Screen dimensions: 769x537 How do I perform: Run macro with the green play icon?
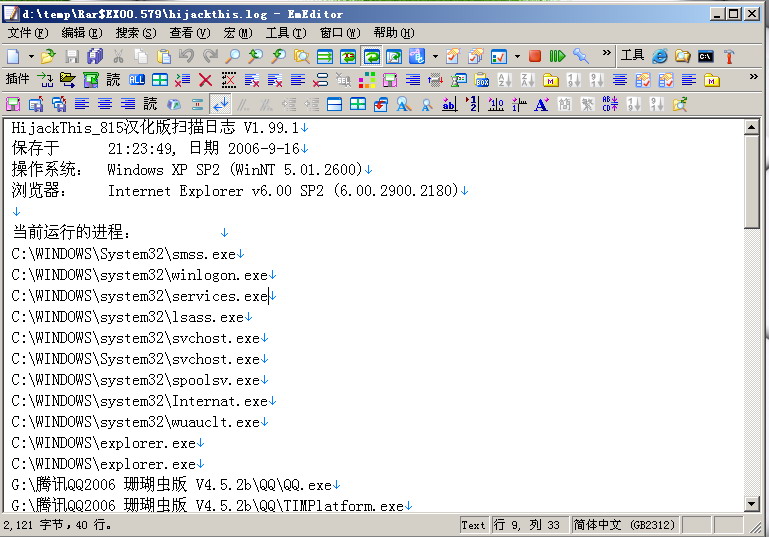(557, 56)
